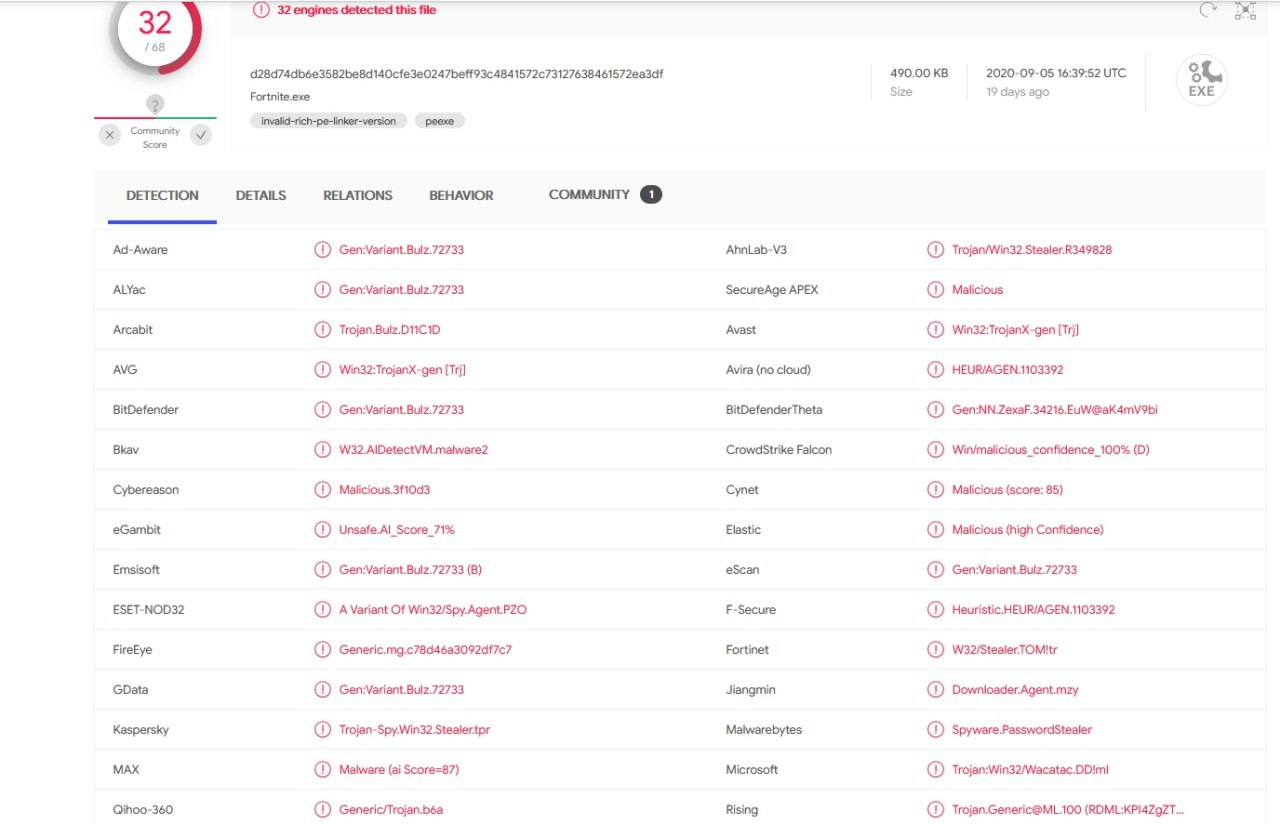Click the Malwarebytes result Spyware.PasswordStealer
Image resolution: width=1280 pixels, height=824 pixels.
pos(1022,730)
